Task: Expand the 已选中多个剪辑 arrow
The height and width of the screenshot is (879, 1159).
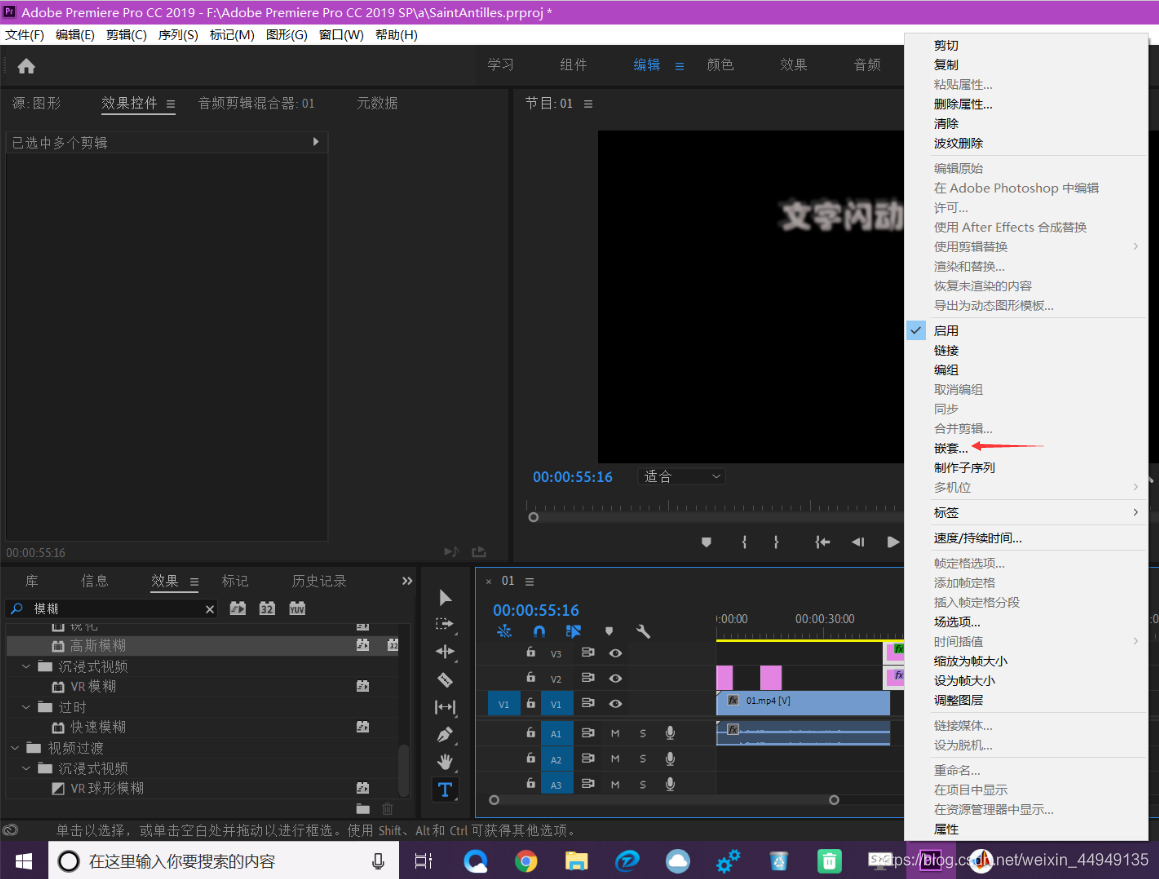Action: (316, 142)
